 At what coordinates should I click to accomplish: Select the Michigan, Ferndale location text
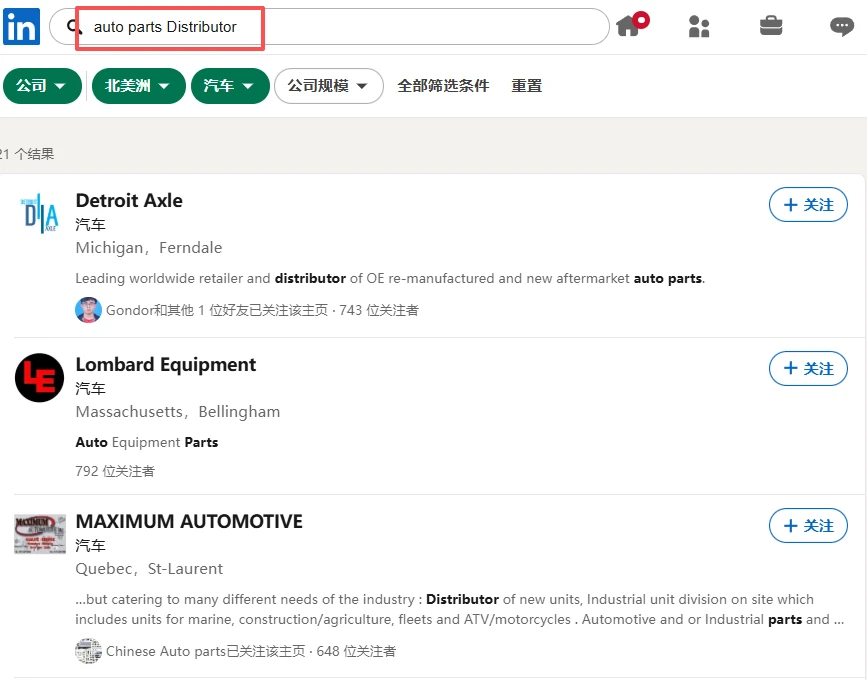(x=149, y=248)
